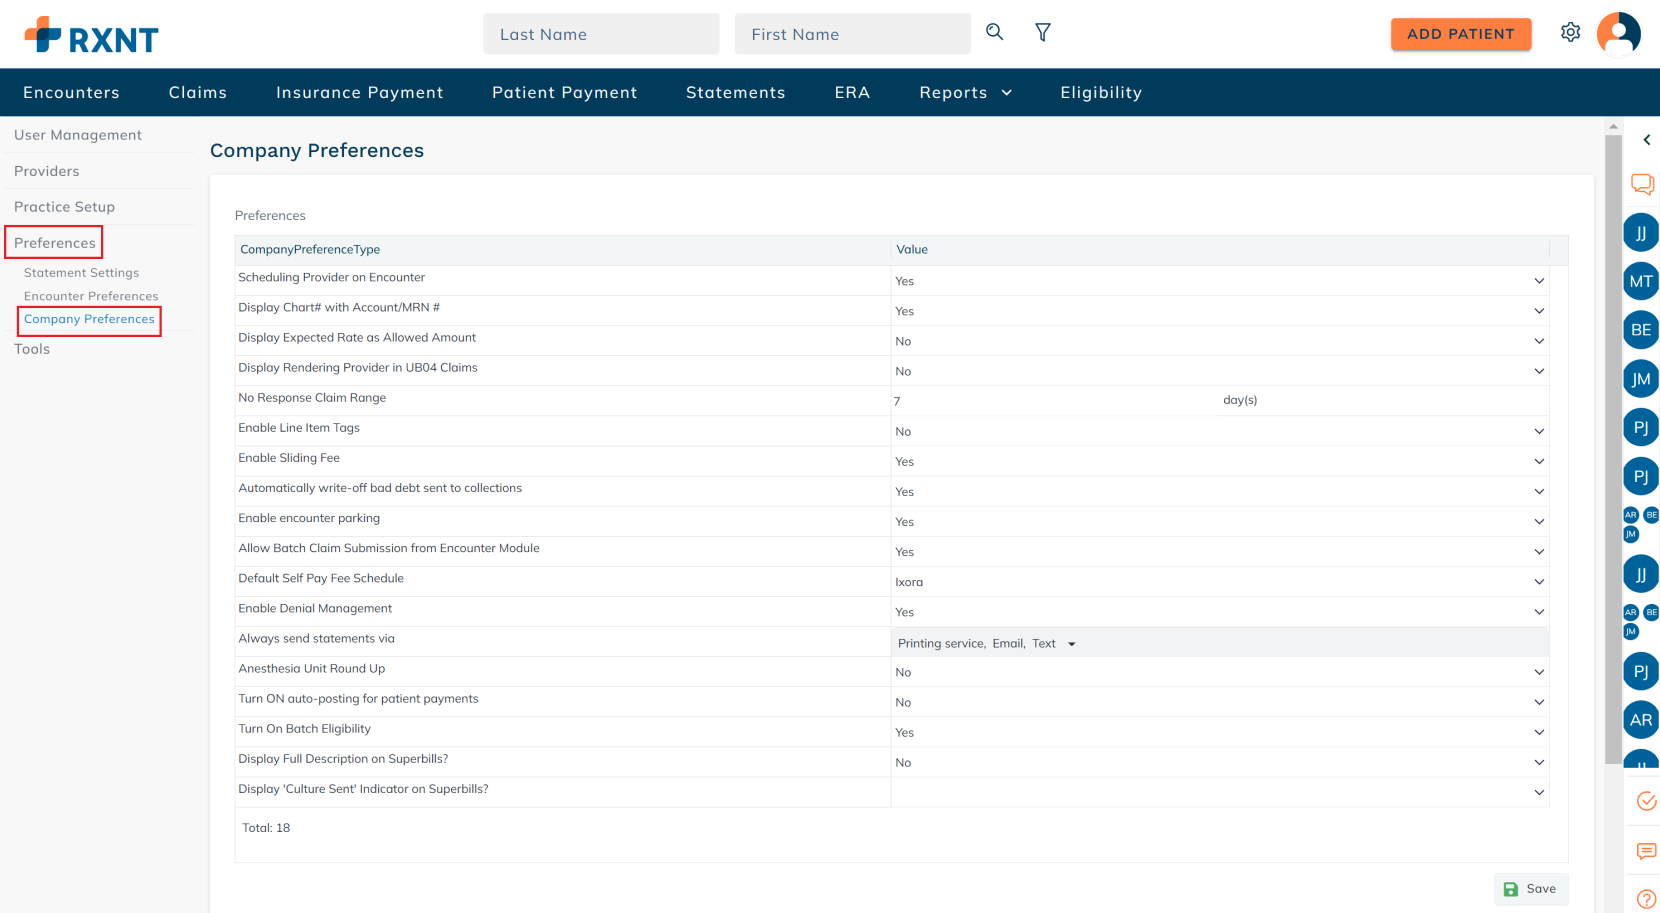
Task: Open the filter funnel icon
Action: [1042, 33]
